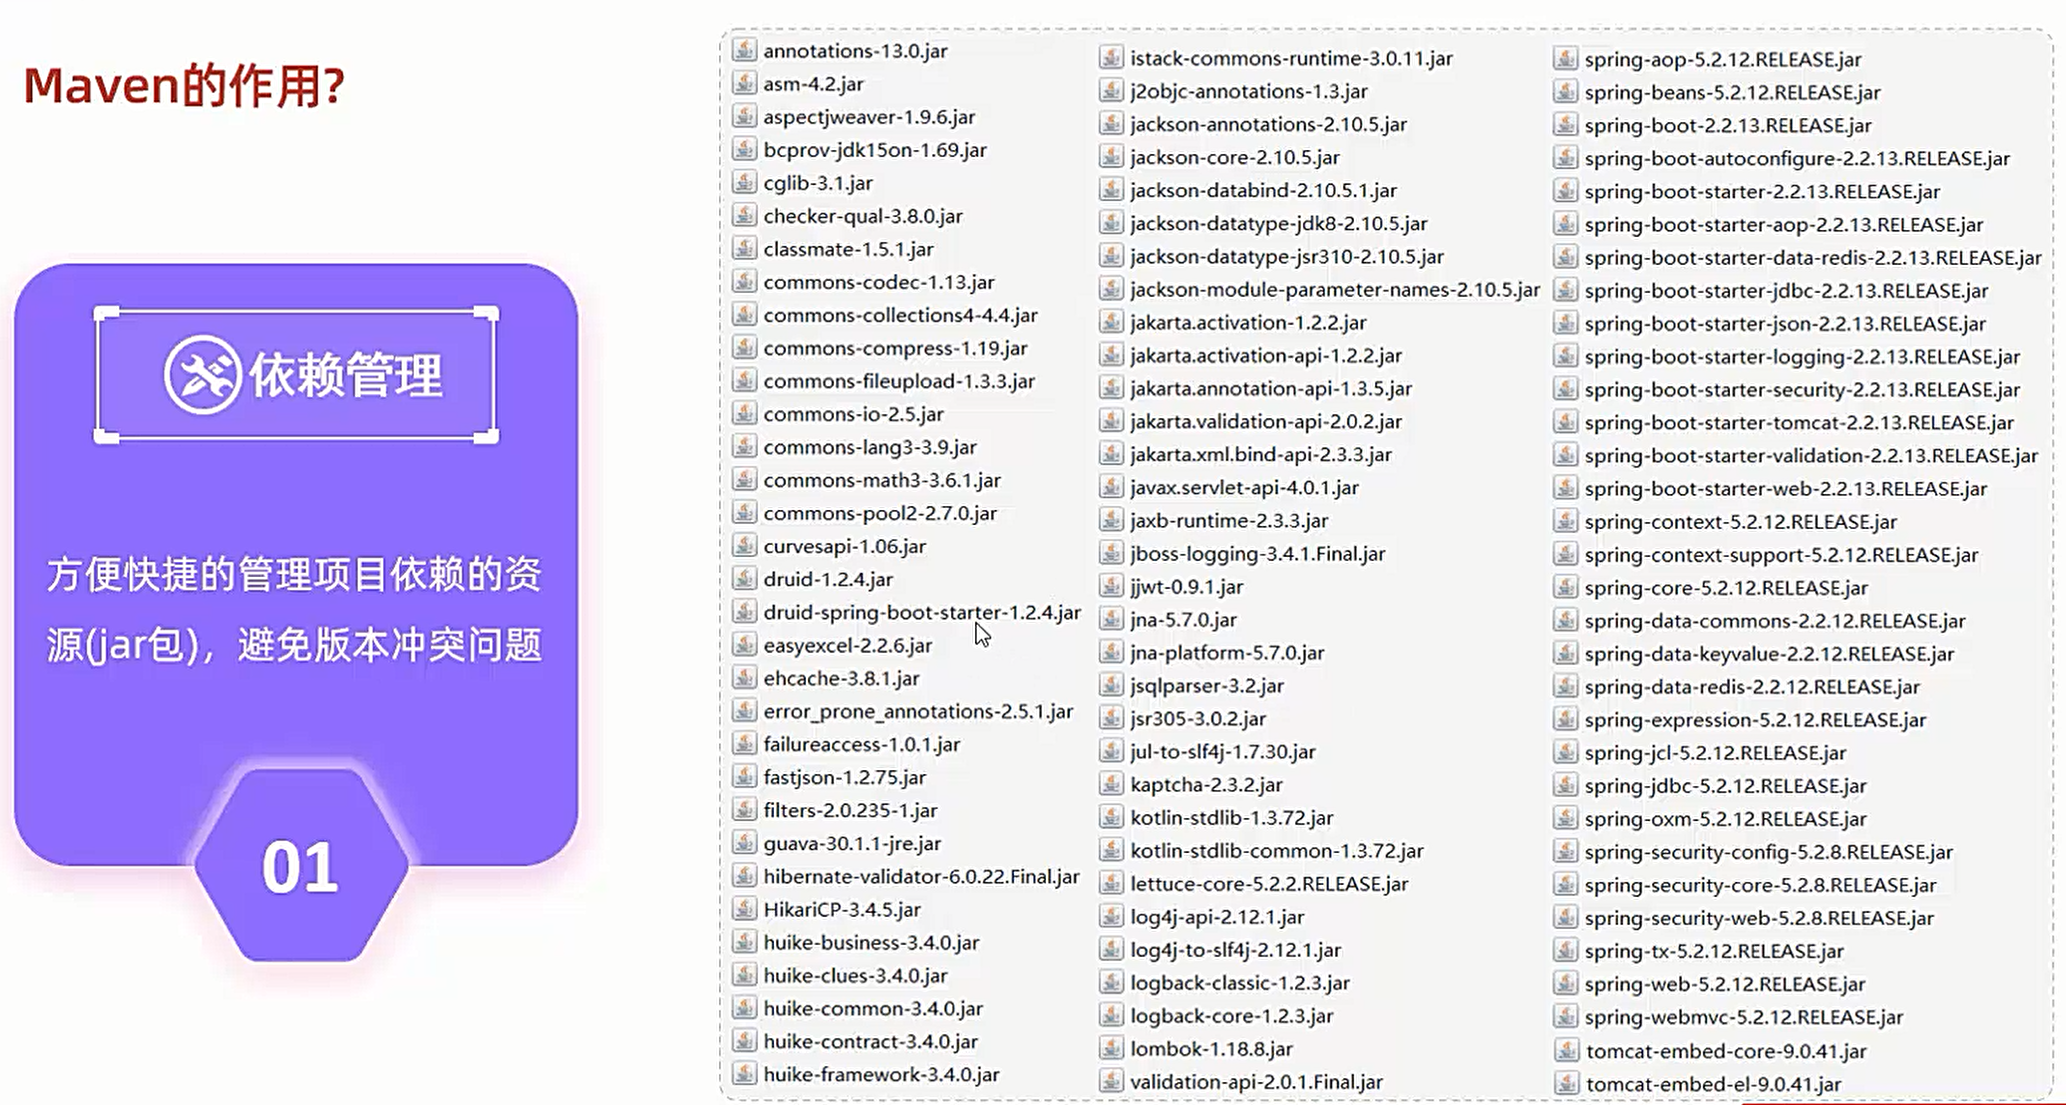Click the jar icon beside ehcache-3.8.1.jar
The height and width of the screenshot is (1105, 2066).
pyautogui.click(x=744, y=677)
